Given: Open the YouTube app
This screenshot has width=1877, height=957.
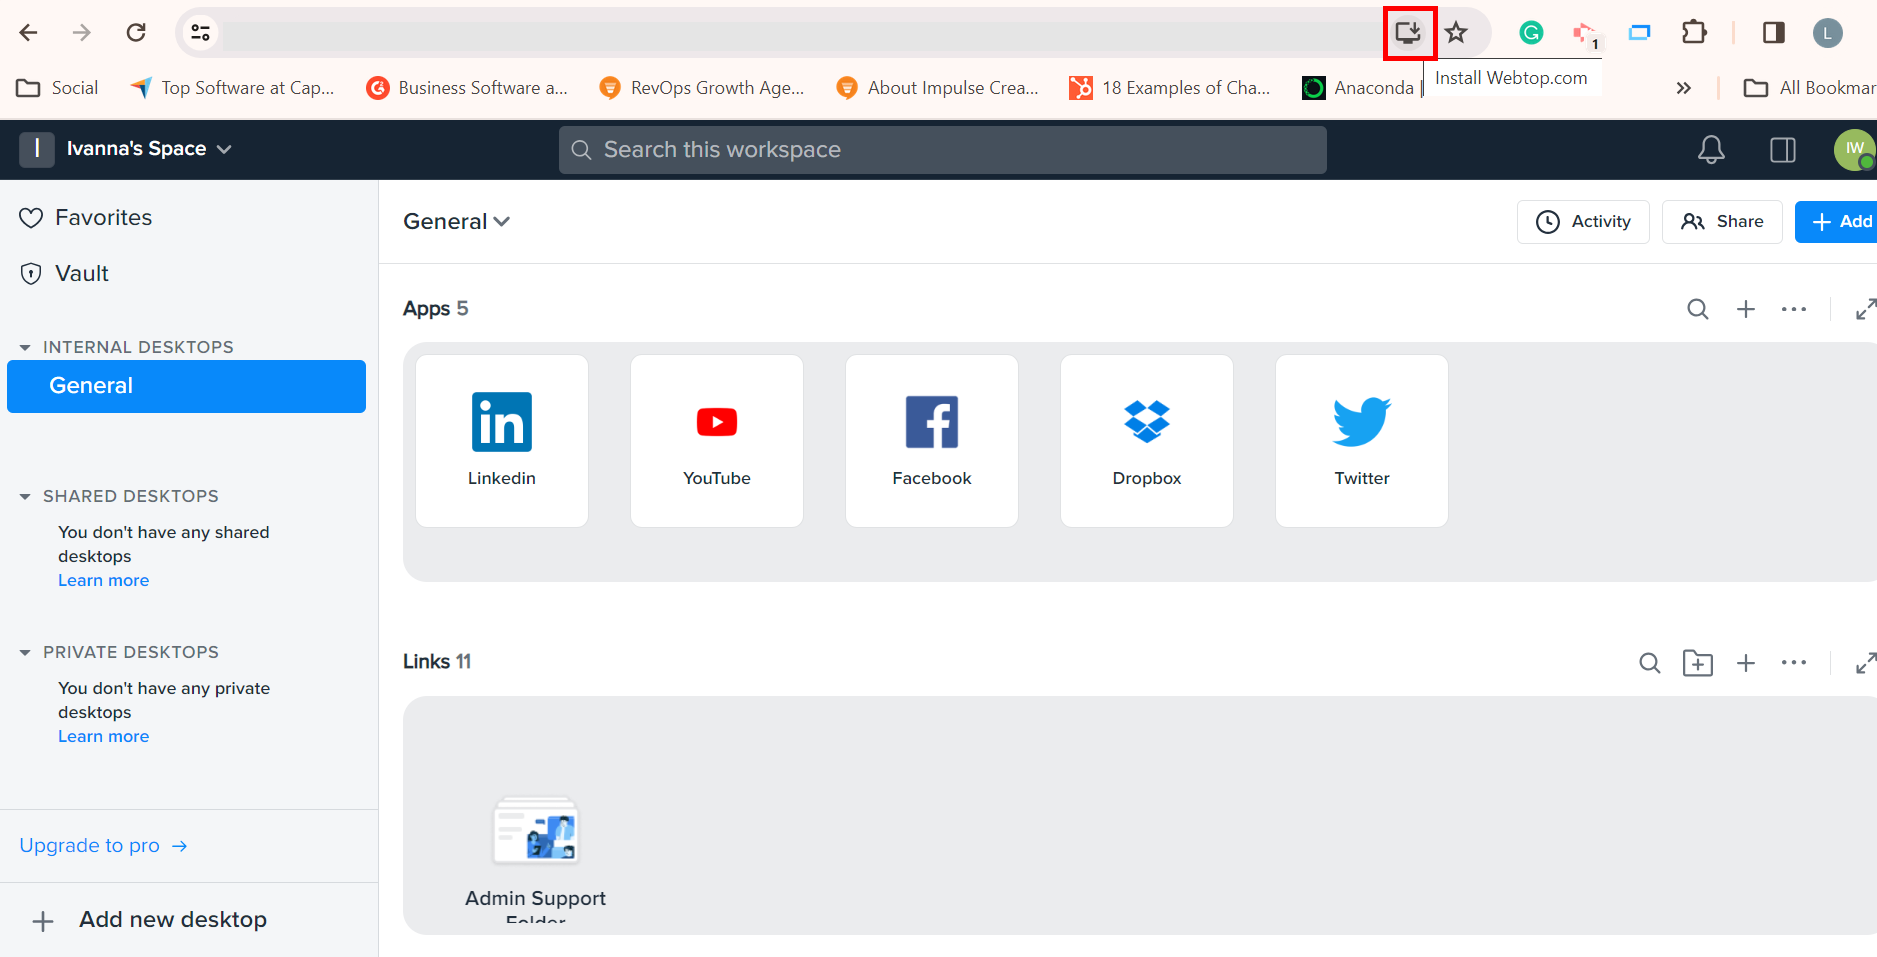Looking at the screenshot, I should [716, 440].
